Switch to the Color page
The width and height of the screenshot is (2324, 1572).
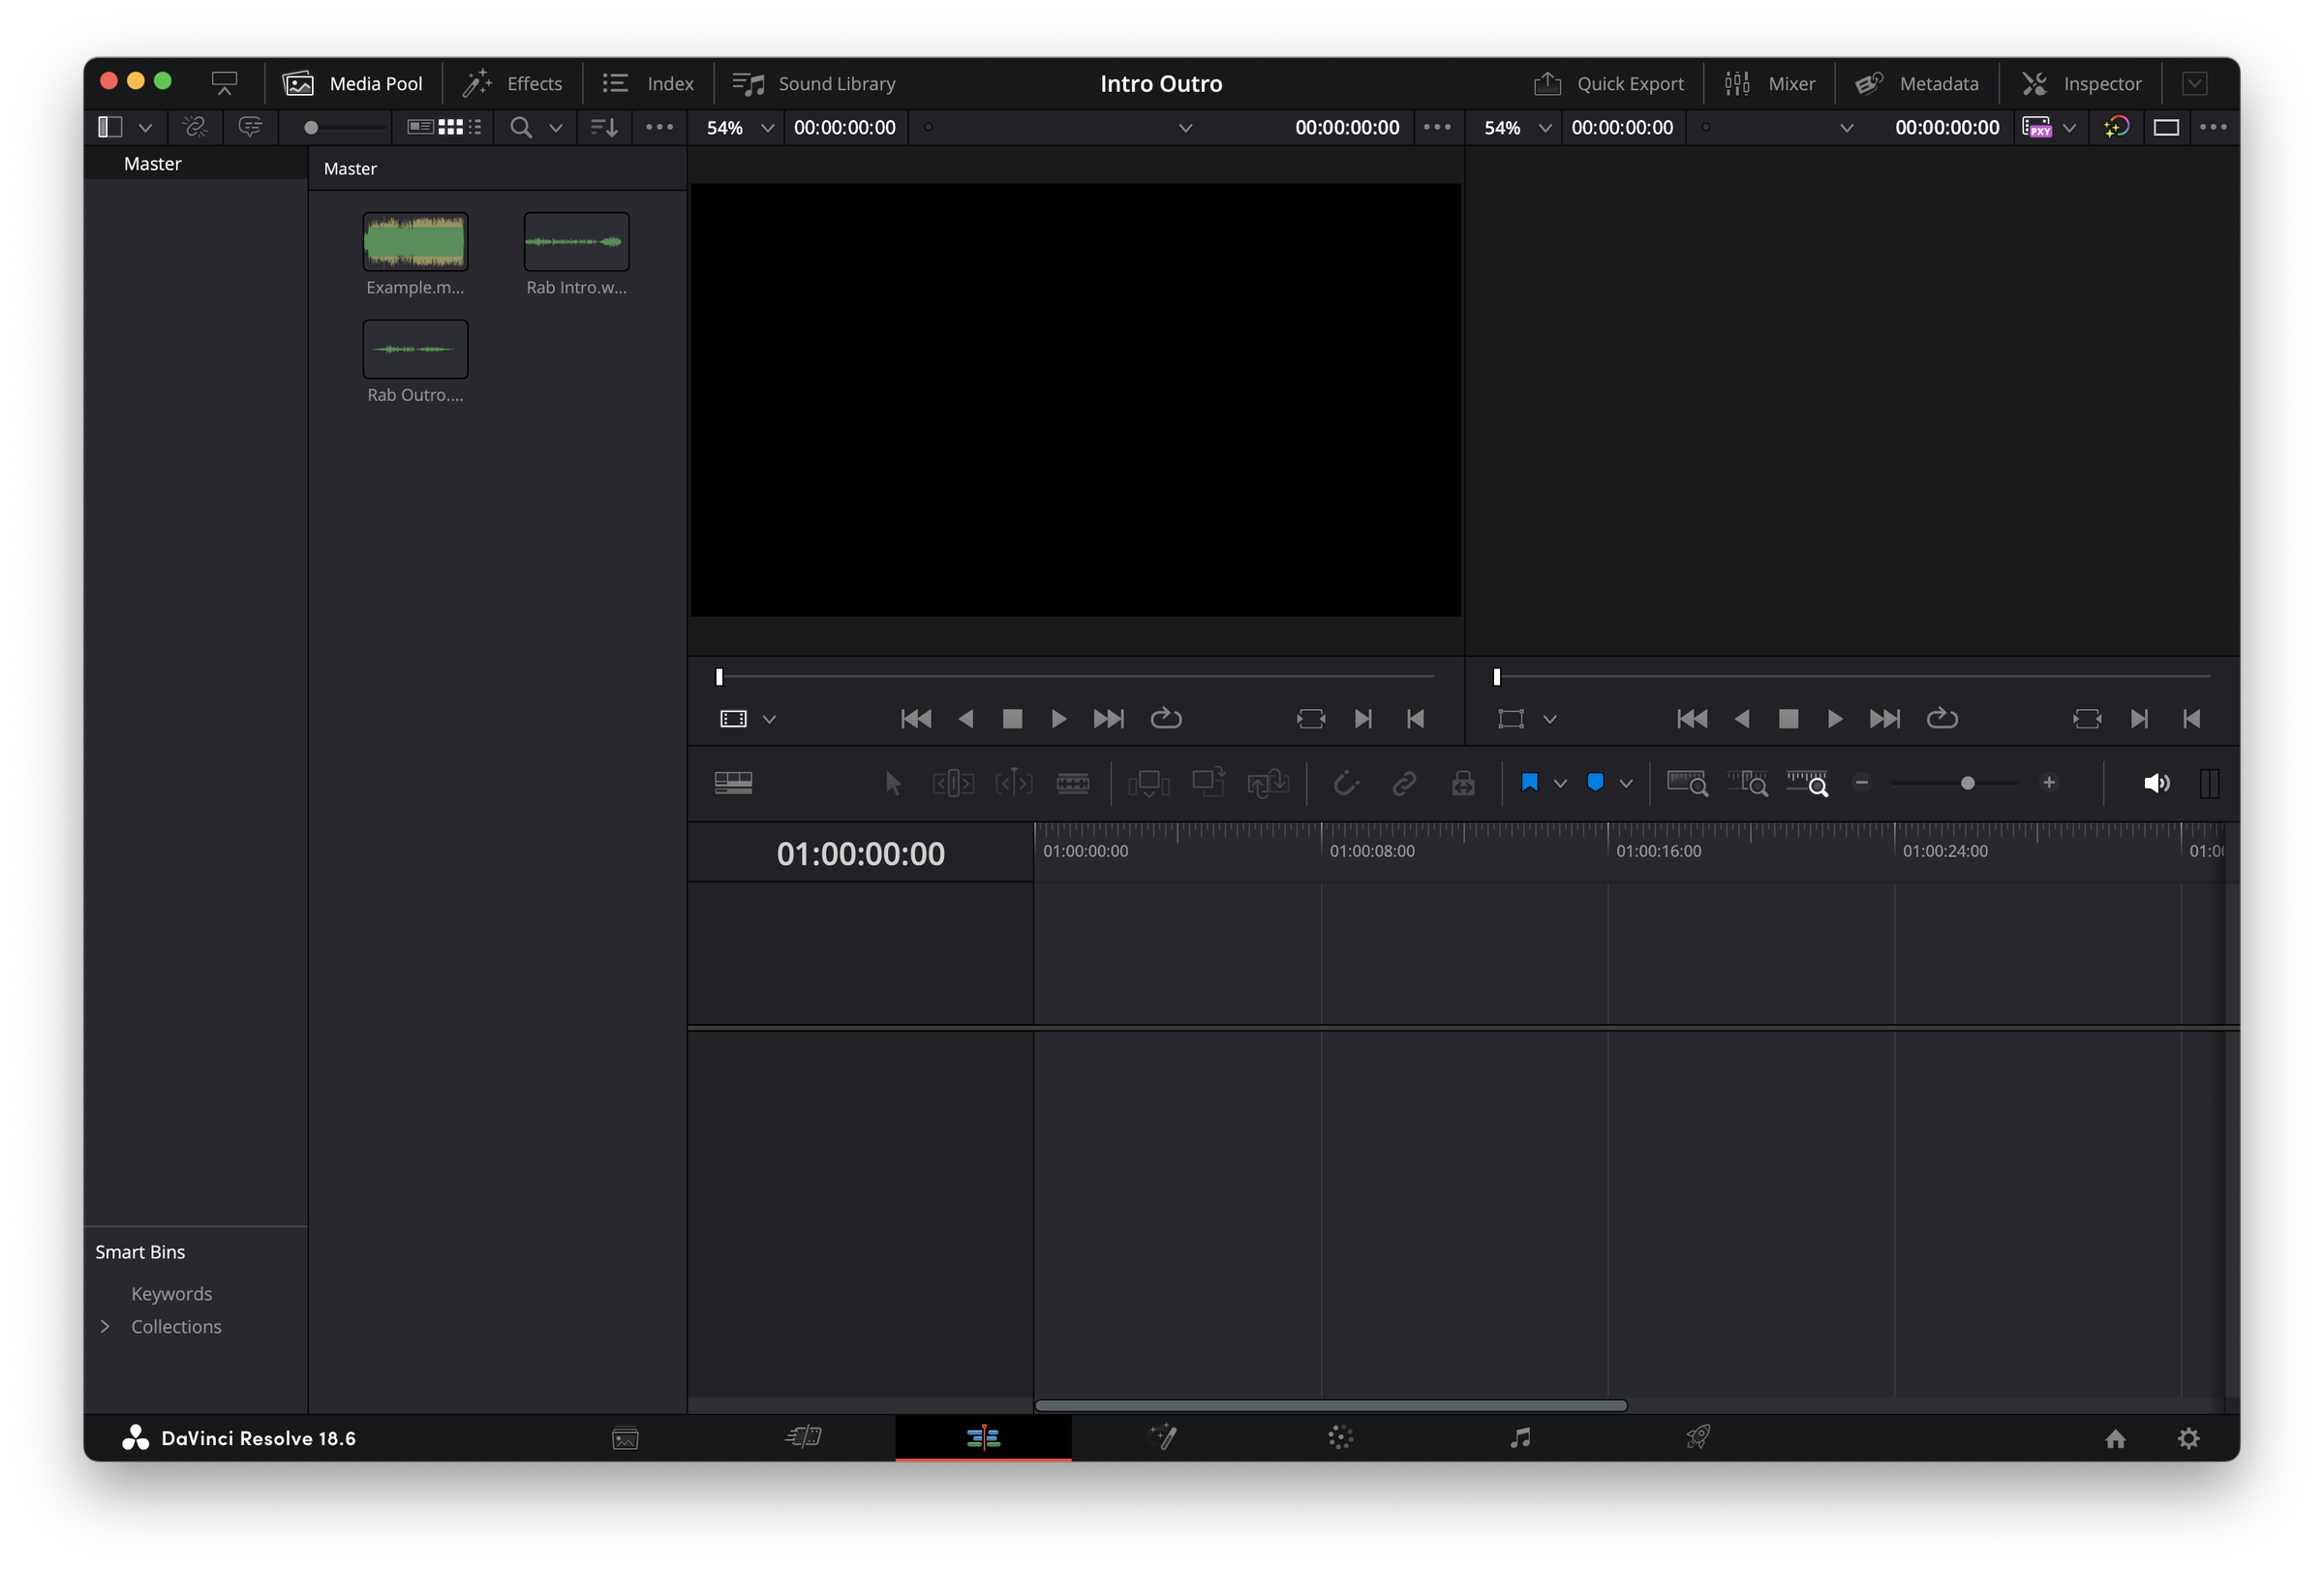click(x=1340, y=1438)
